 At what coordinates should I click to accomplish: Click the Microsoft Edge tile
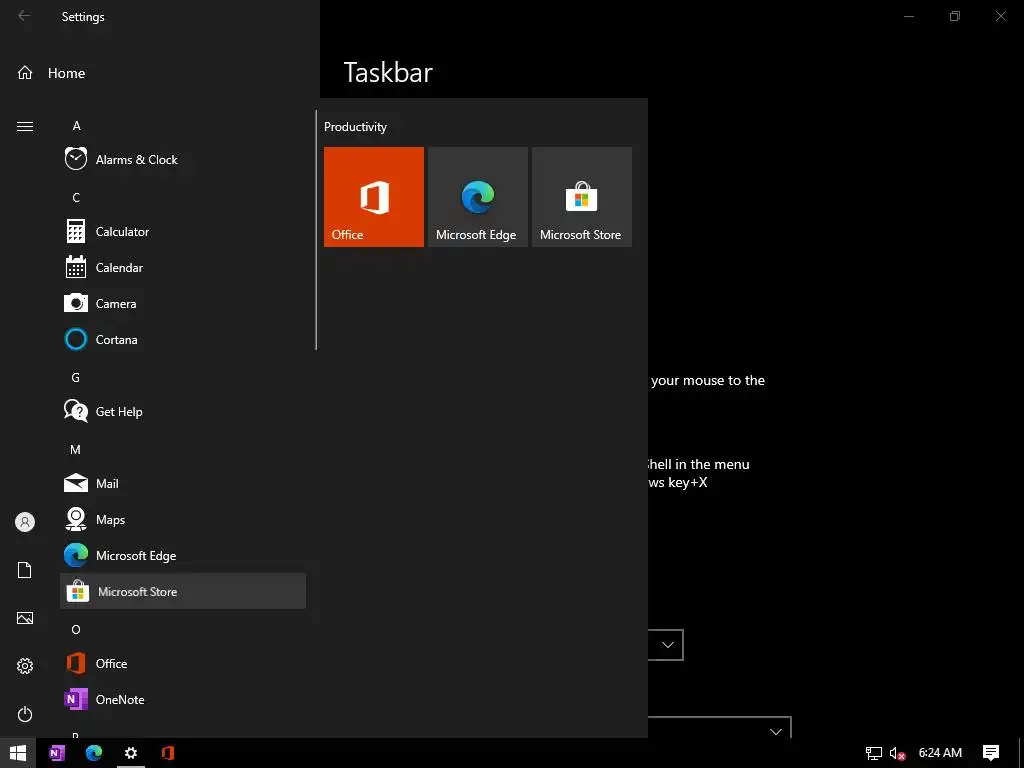478,197
